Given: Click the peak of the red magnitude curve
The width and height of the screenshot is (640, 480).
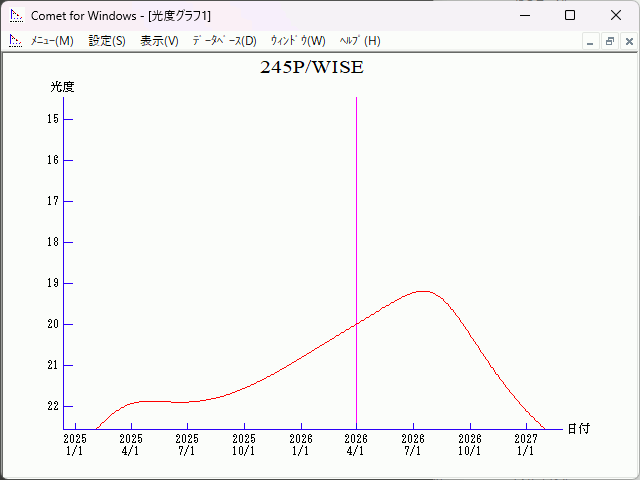Looking at the screenshot, I should pos(423,291).
